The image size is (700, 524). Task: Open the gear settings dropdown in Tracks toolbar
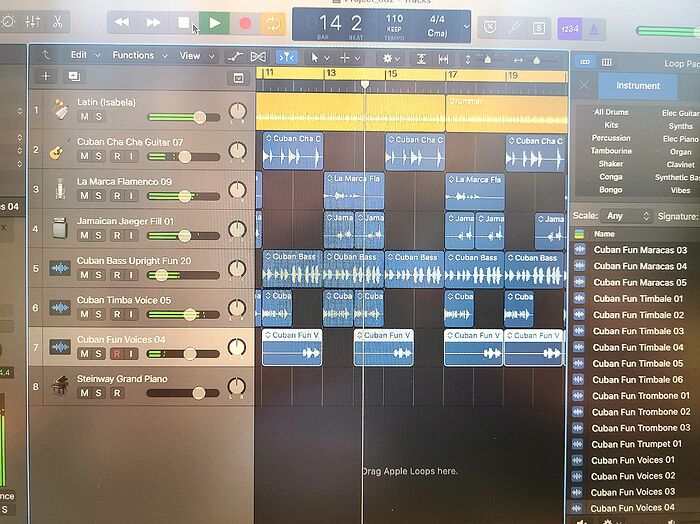[x=392, y=58]
